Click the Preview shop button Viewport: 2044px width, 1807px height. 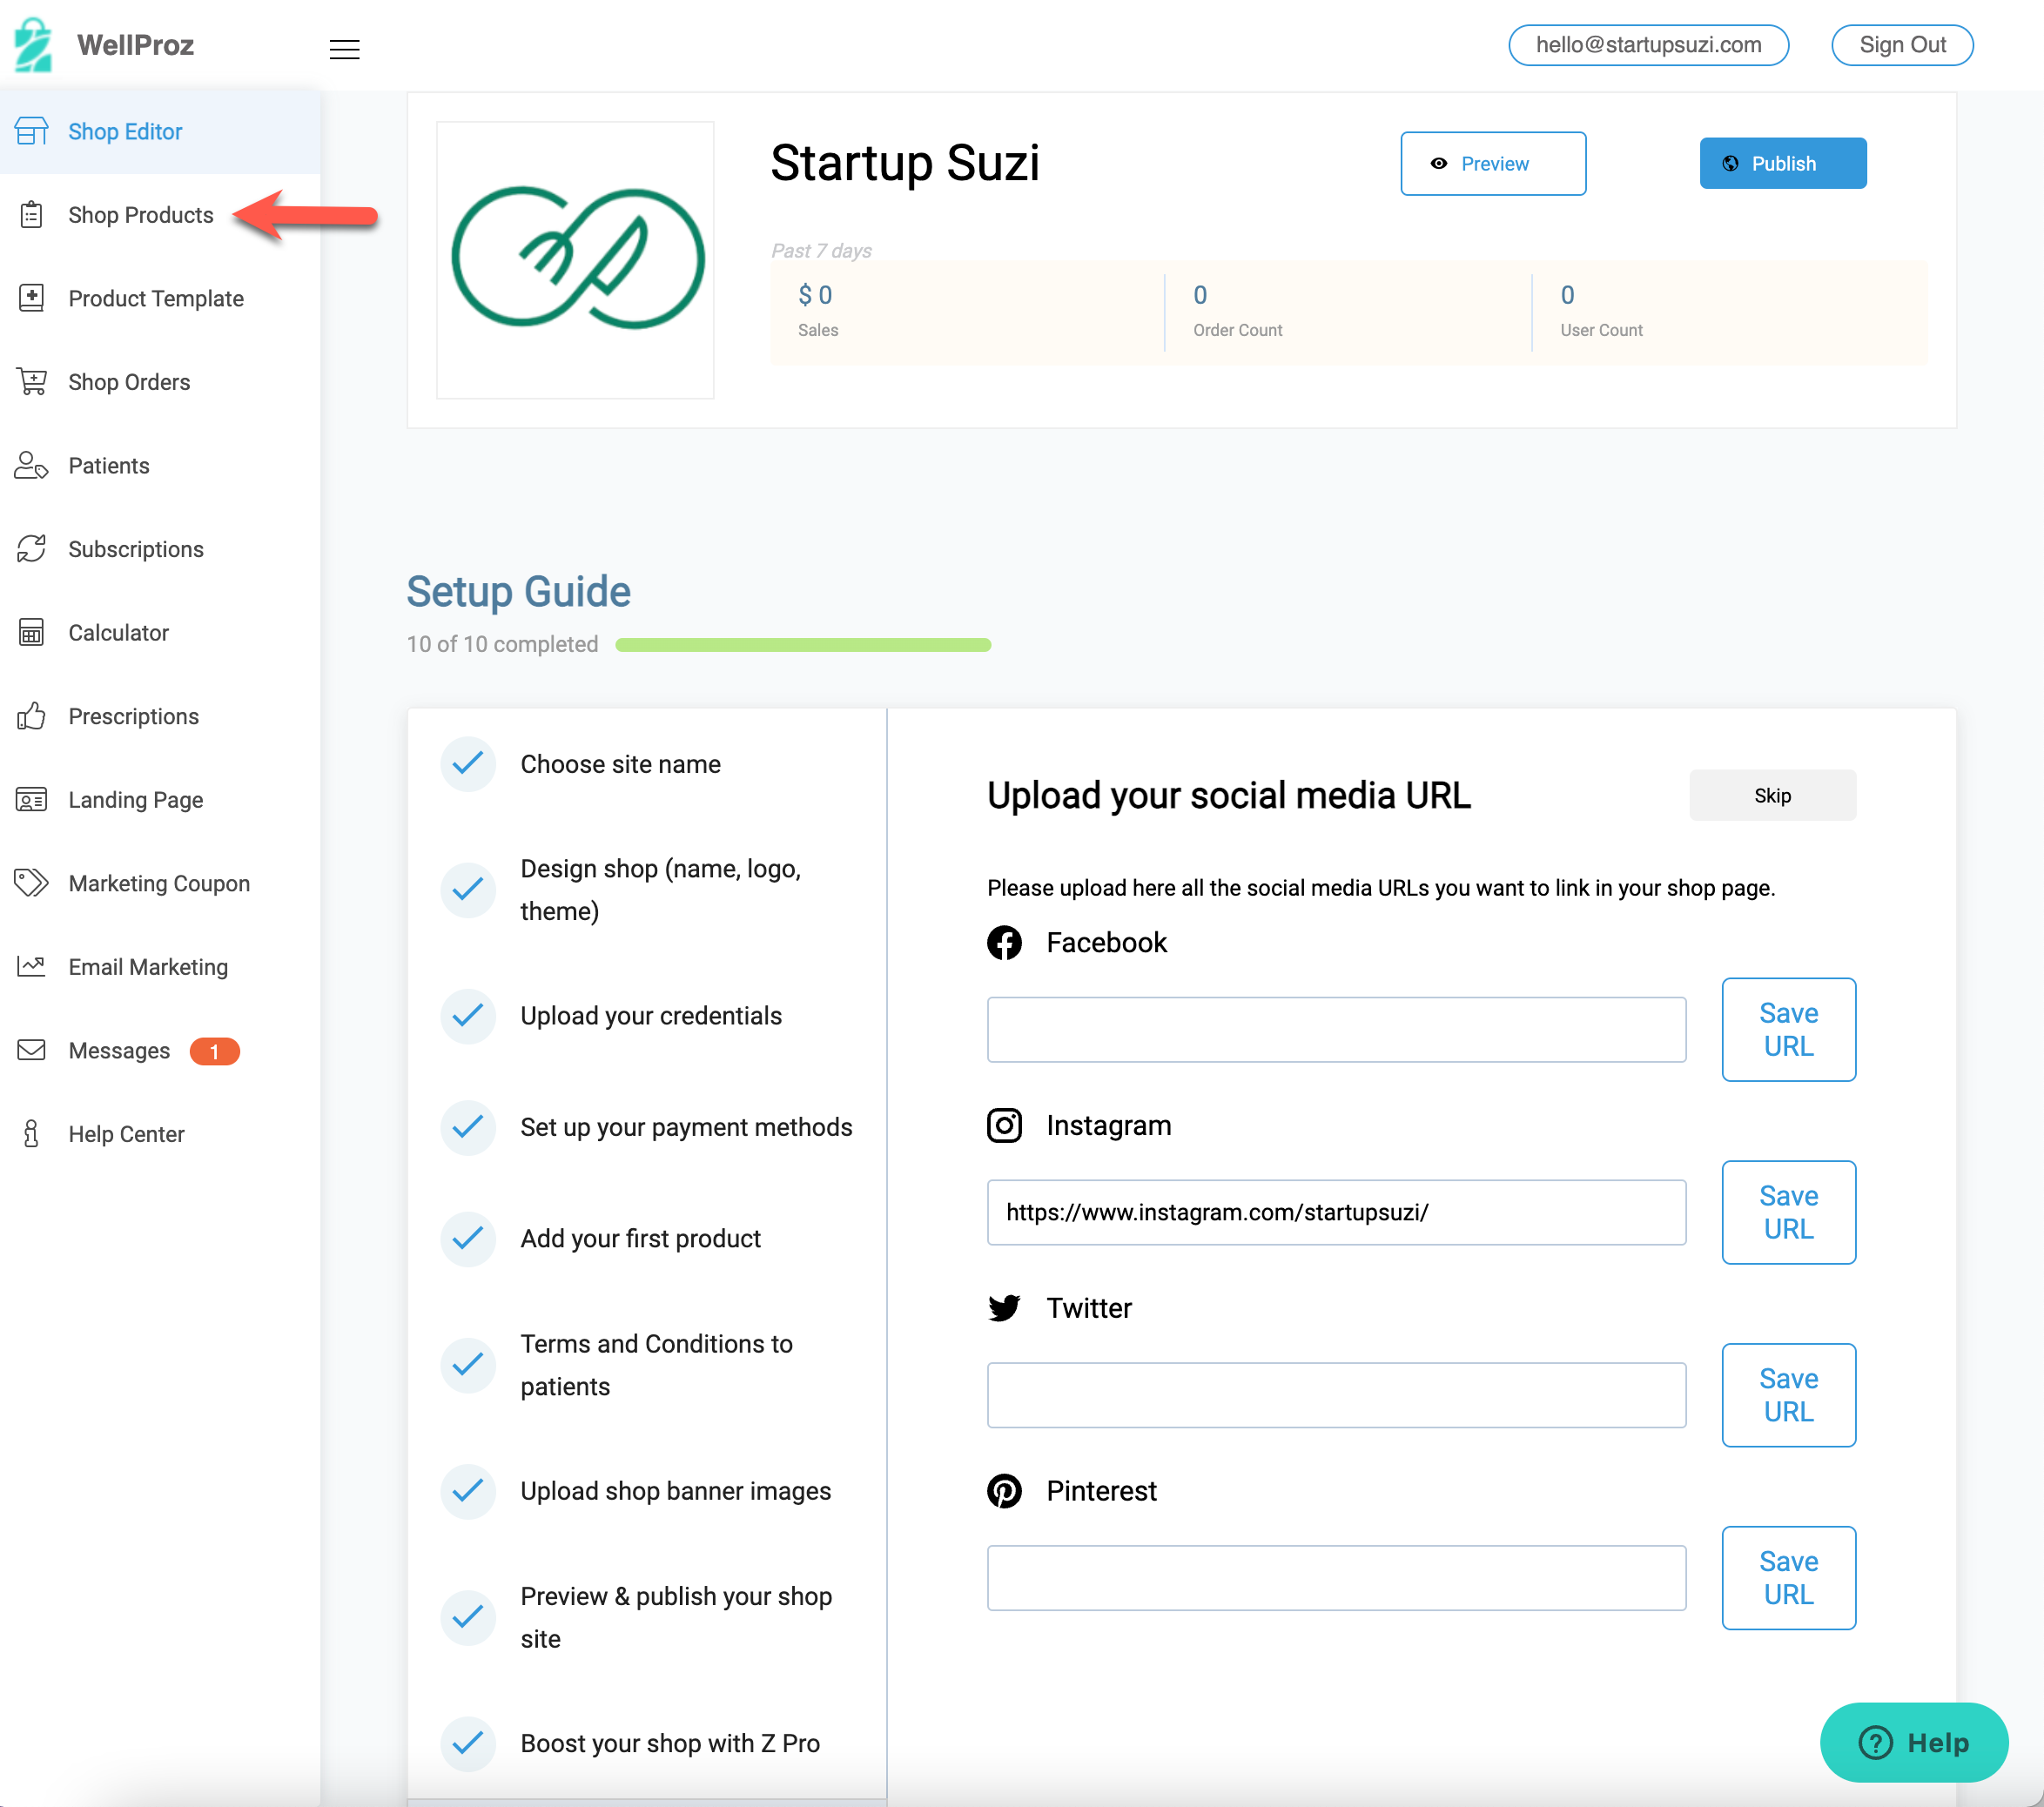pos(1493,163)
